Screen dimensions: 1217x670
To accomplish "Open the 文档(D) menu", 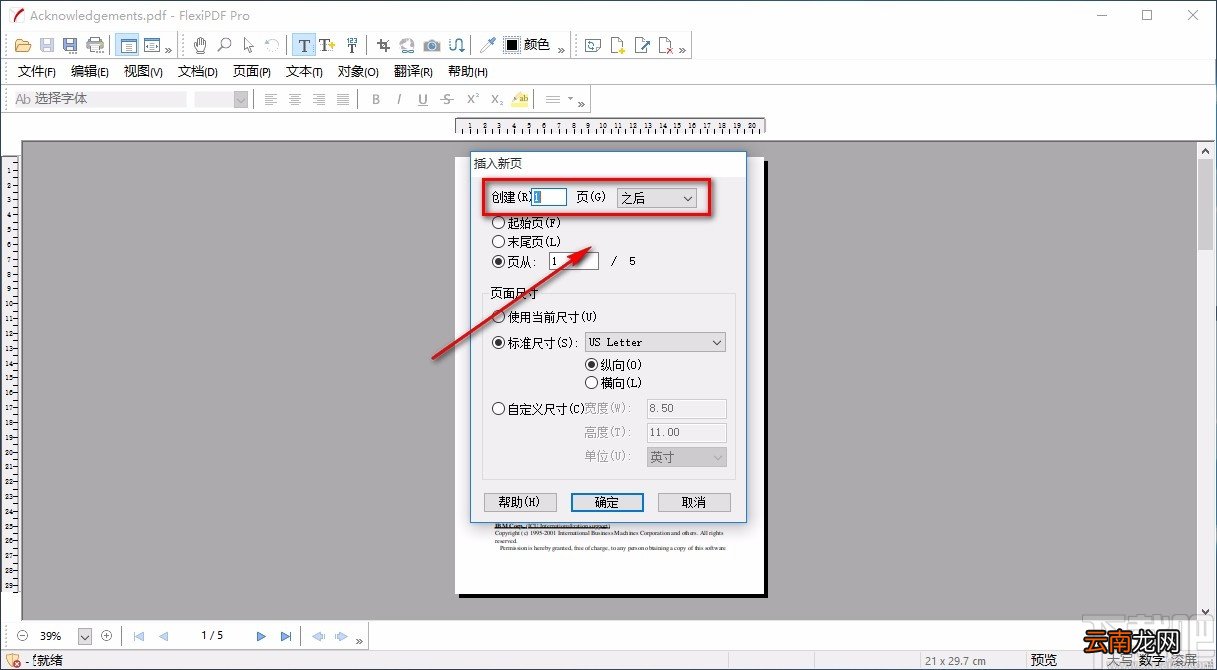I will click(198, 71).
